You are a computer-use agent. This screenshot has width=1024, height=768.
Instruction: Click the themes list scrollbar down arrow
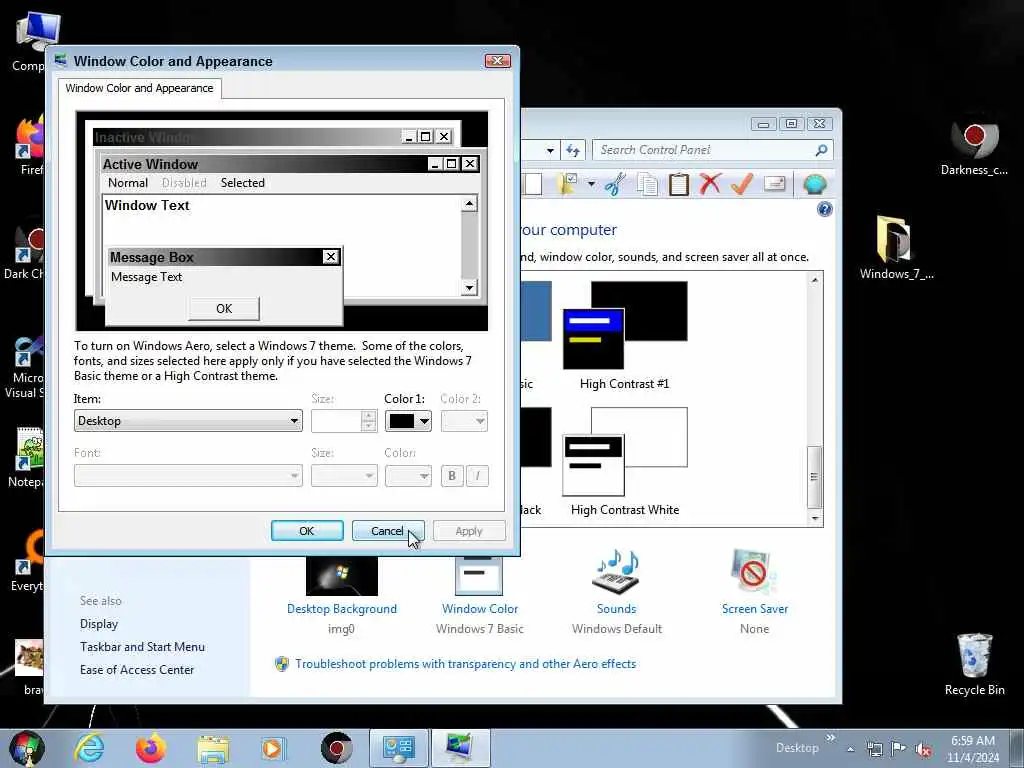(x=814, y=519)
